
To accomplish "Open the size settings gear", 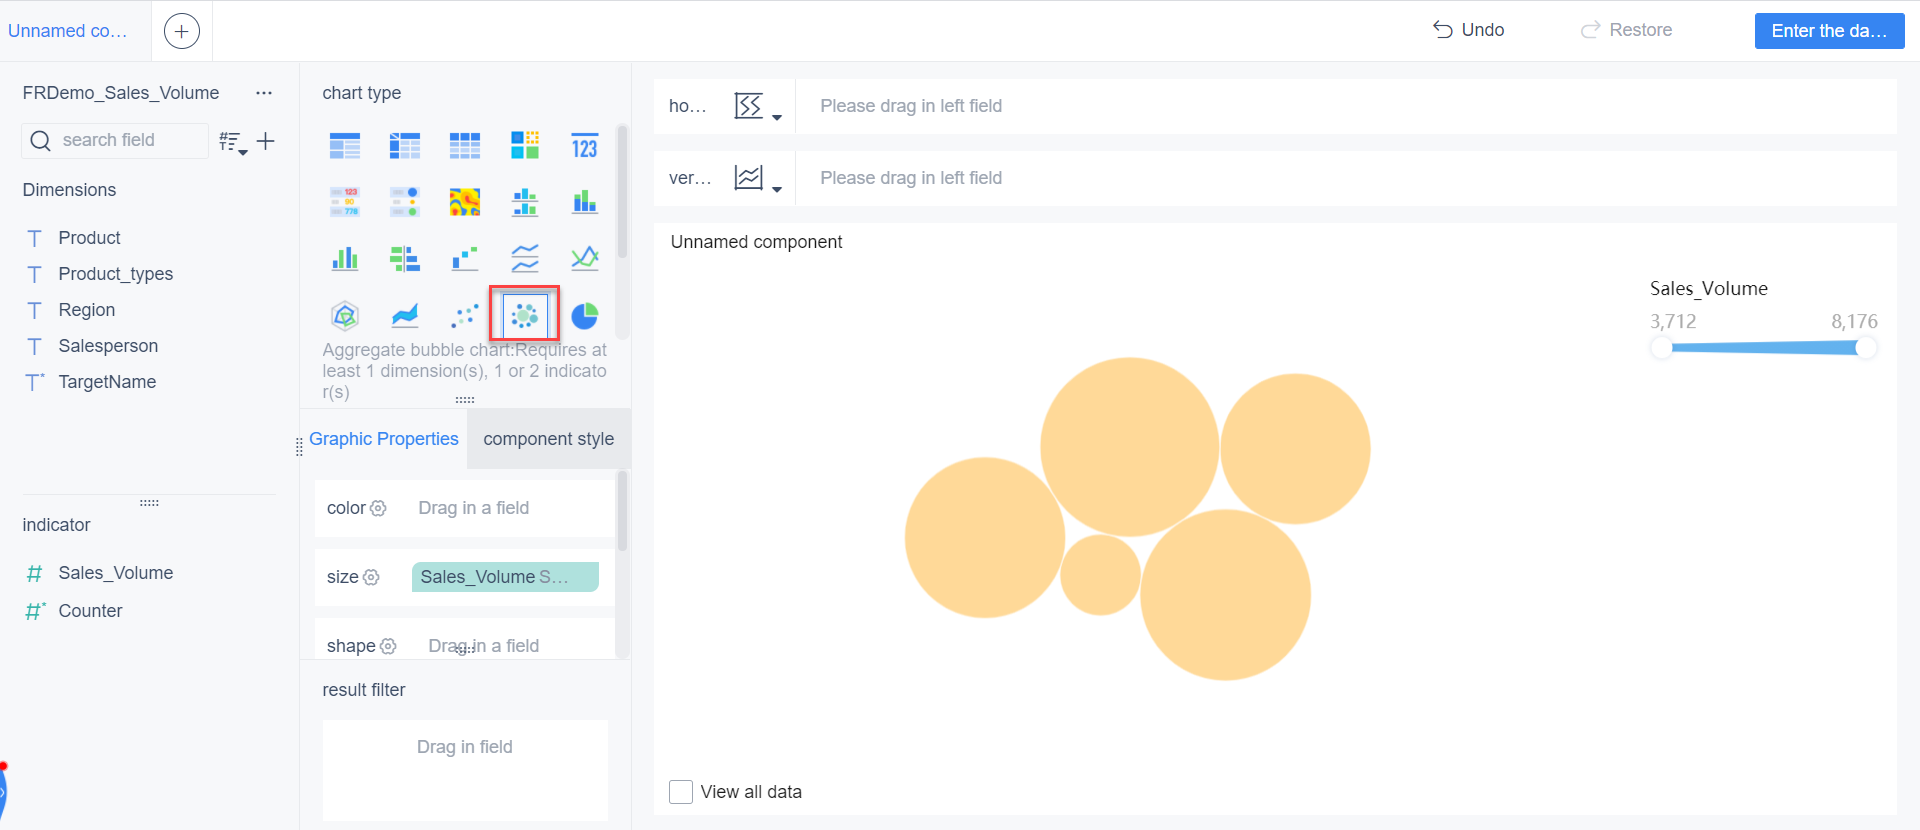I will point(371,577).
